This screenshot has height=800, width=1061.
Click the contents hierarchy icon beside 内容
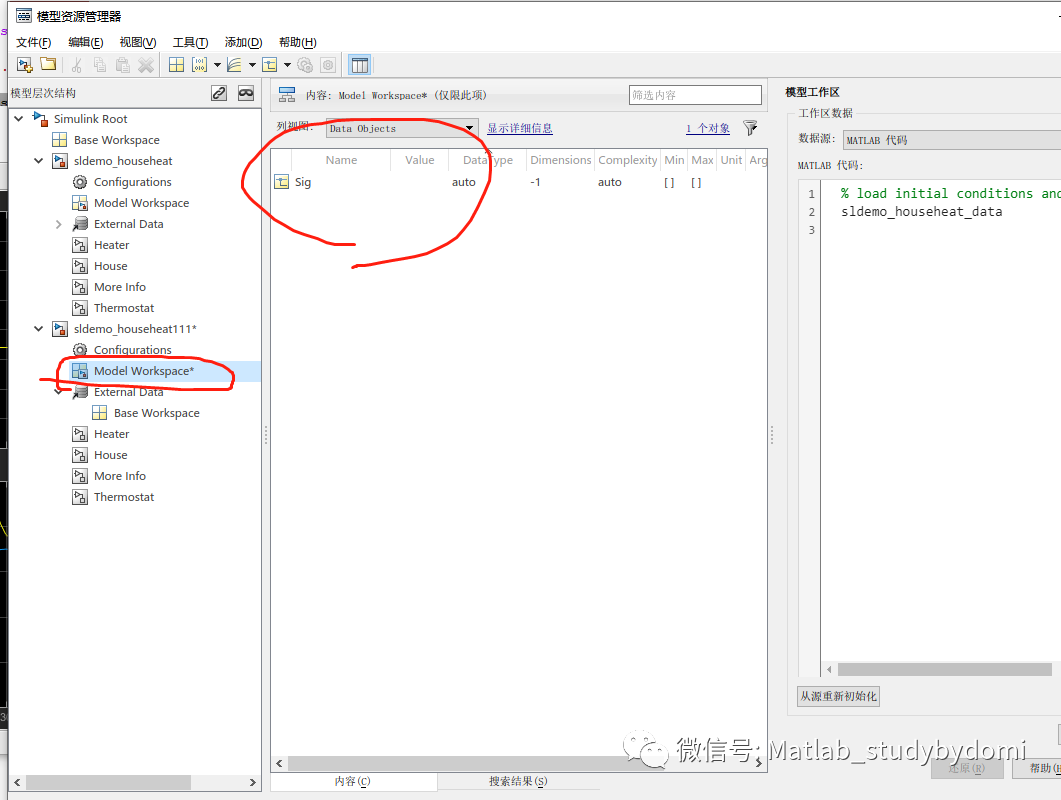coord(287,95)
